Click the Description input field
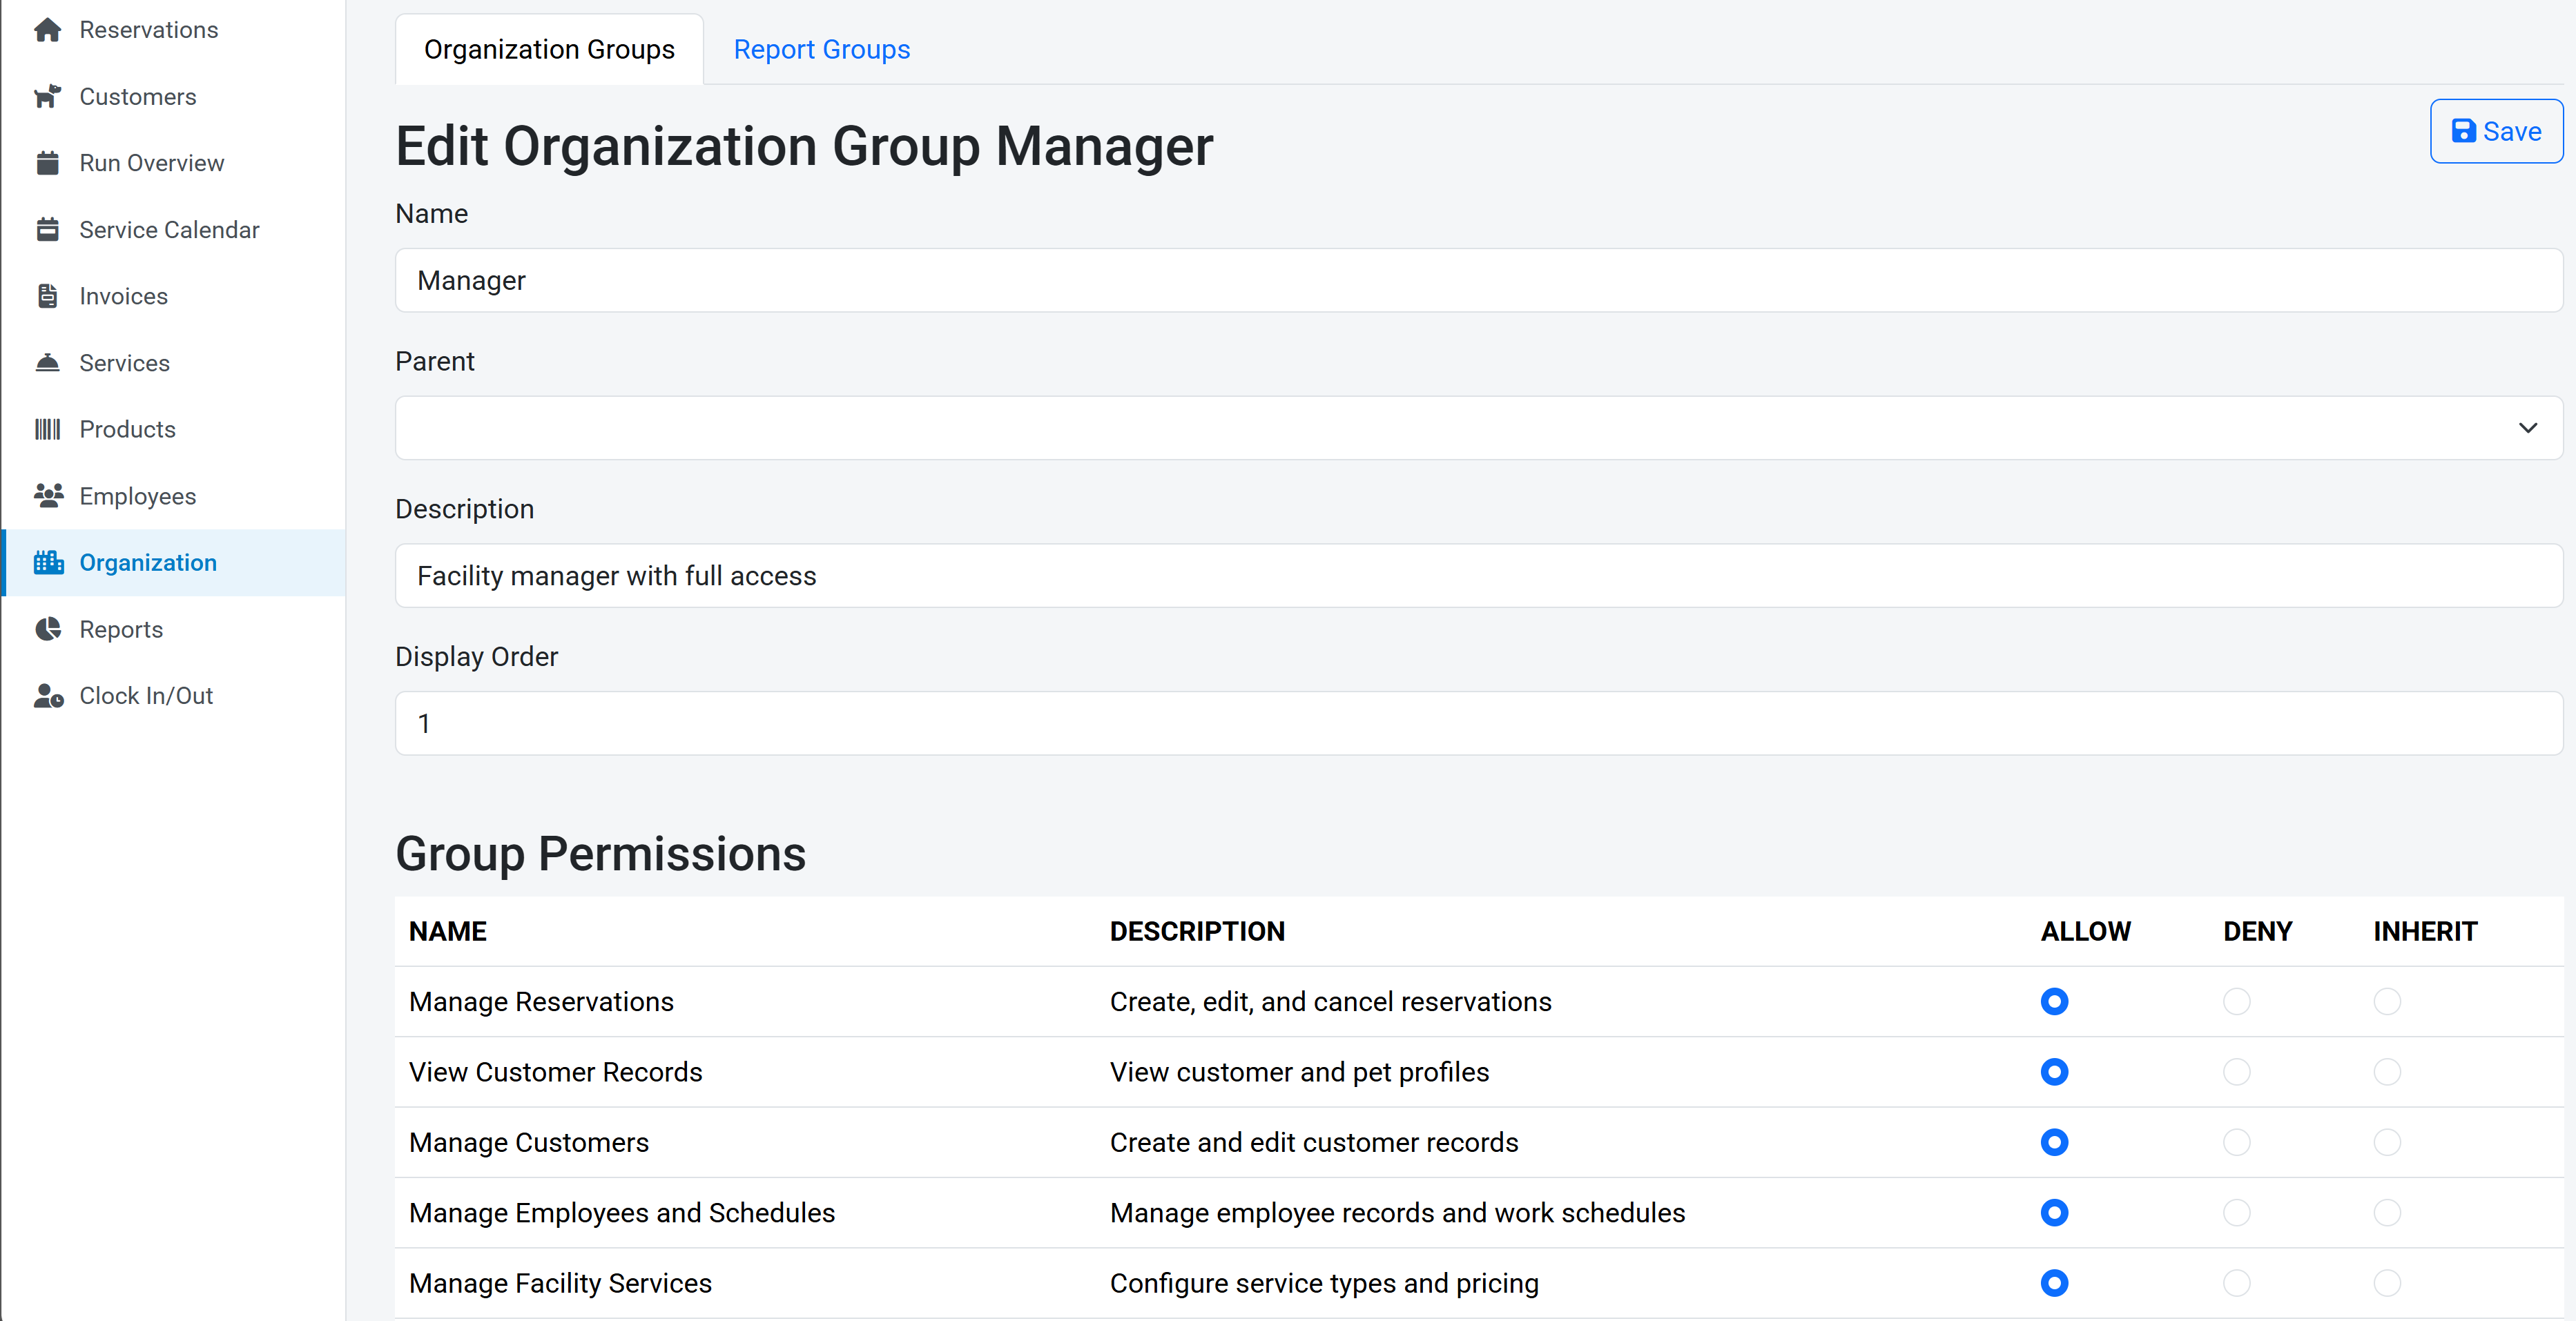 point(1479,576)
